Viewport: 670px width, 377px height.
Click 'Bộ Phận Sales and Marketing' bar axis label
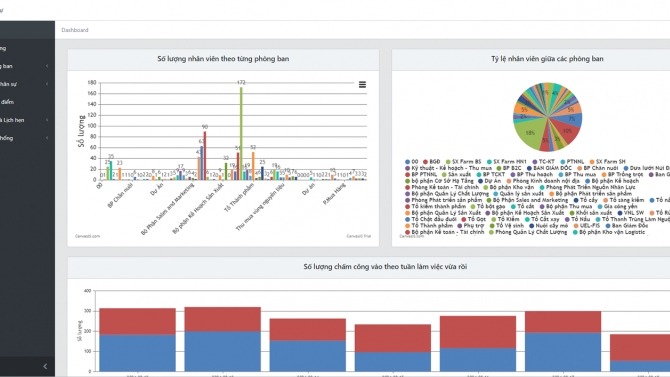pos(168,209)
